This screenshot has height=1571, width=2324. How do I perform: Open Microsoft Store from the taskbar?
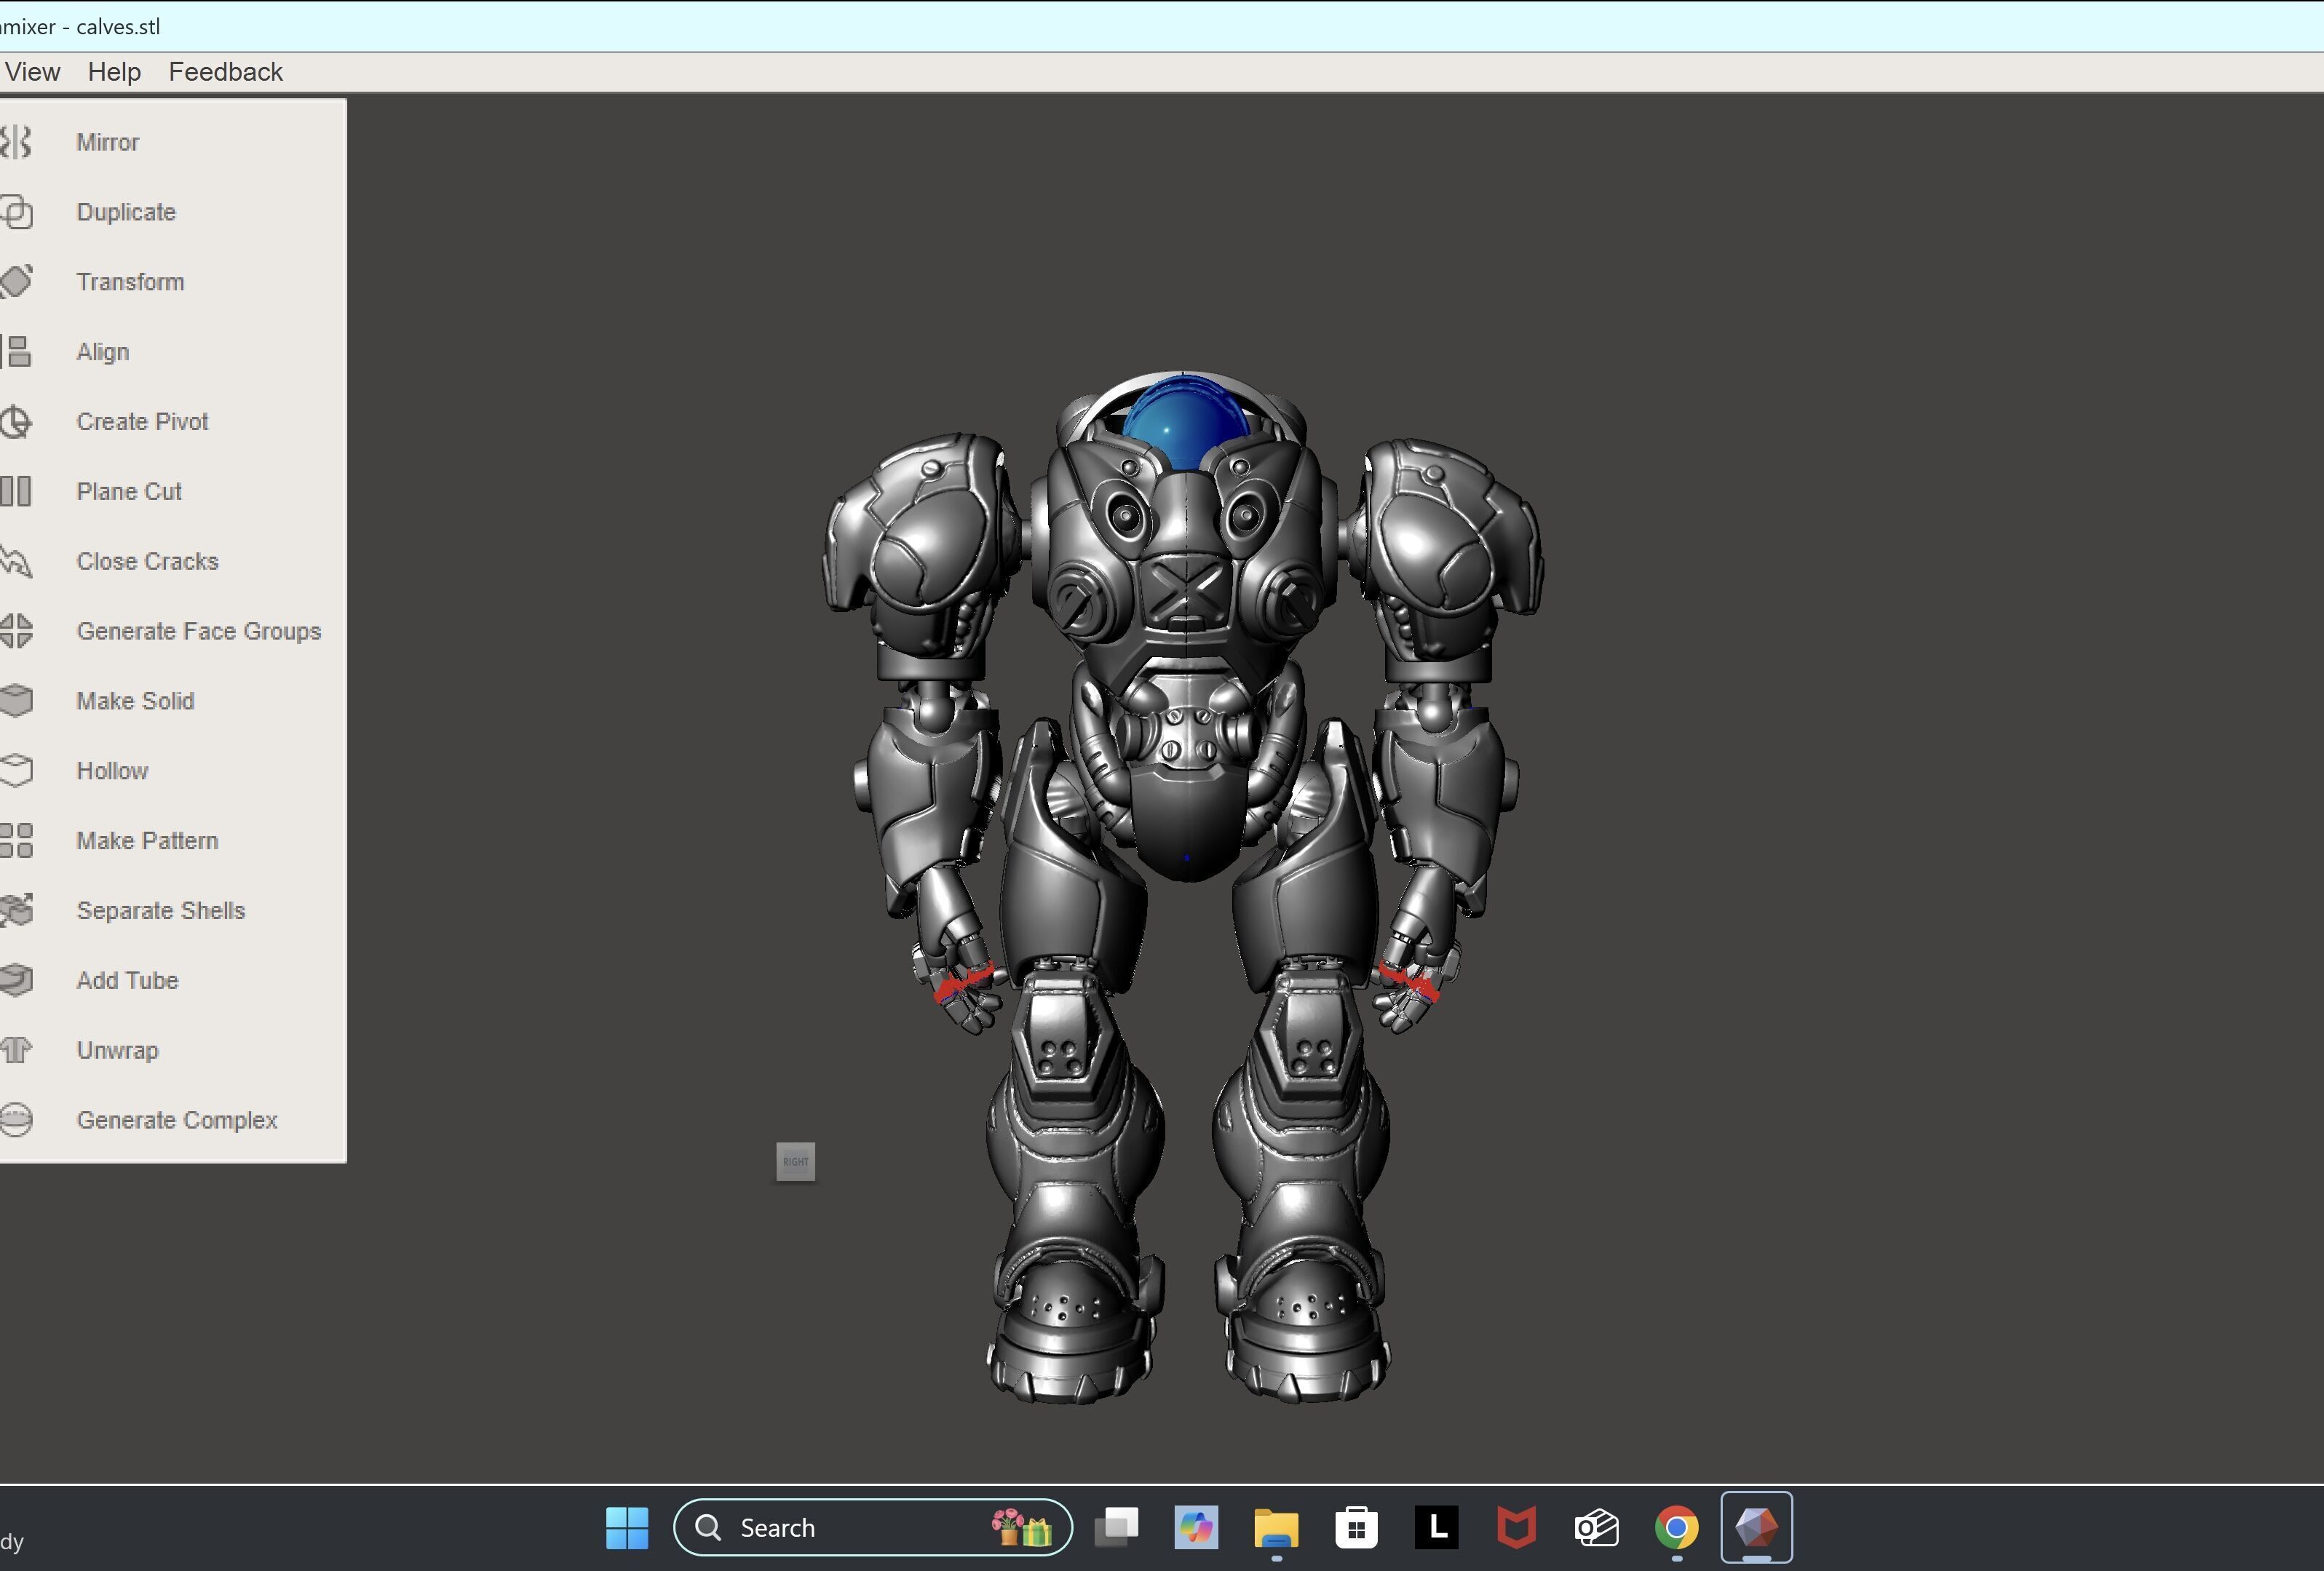1356,1527
